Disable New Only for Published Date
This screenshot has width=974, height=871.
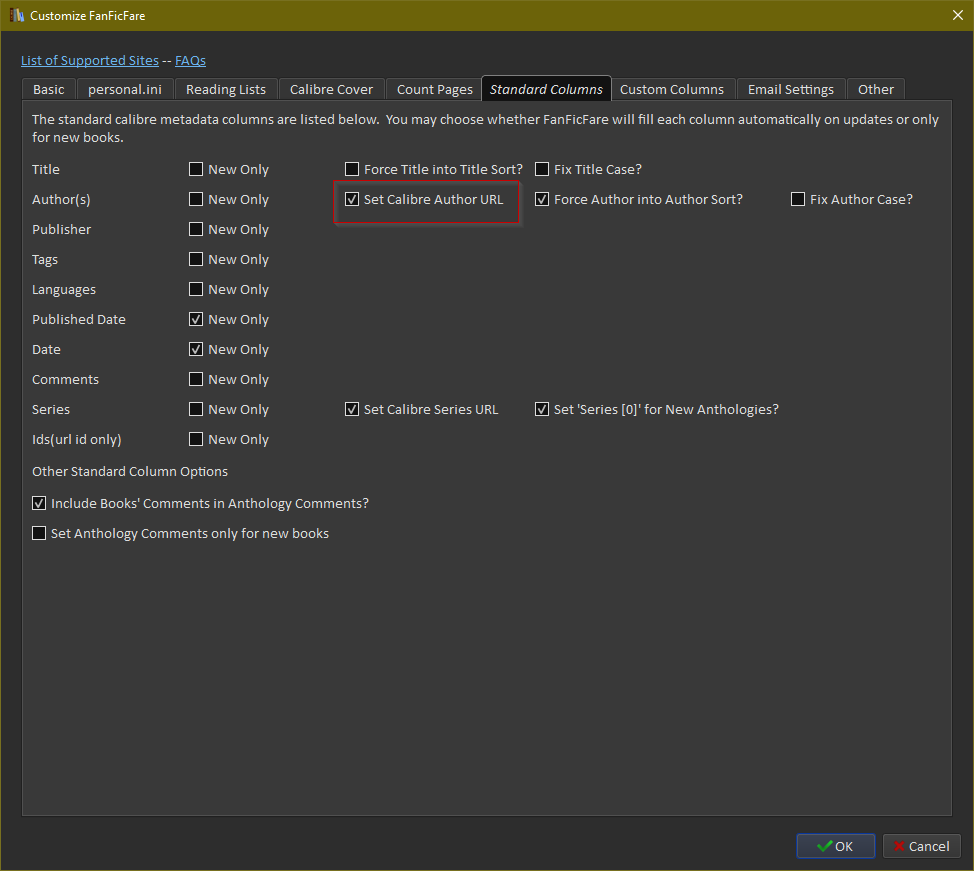[196, 320]
